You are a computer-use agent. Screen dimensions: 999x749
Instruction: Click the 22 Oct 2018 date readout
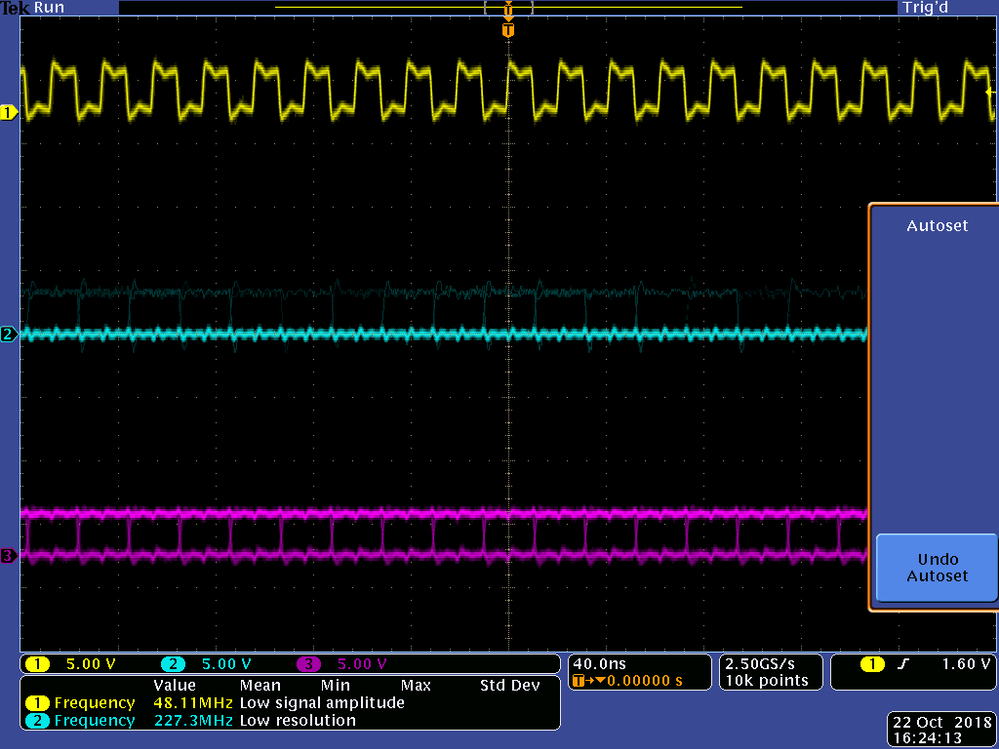(x=942, y=722)
